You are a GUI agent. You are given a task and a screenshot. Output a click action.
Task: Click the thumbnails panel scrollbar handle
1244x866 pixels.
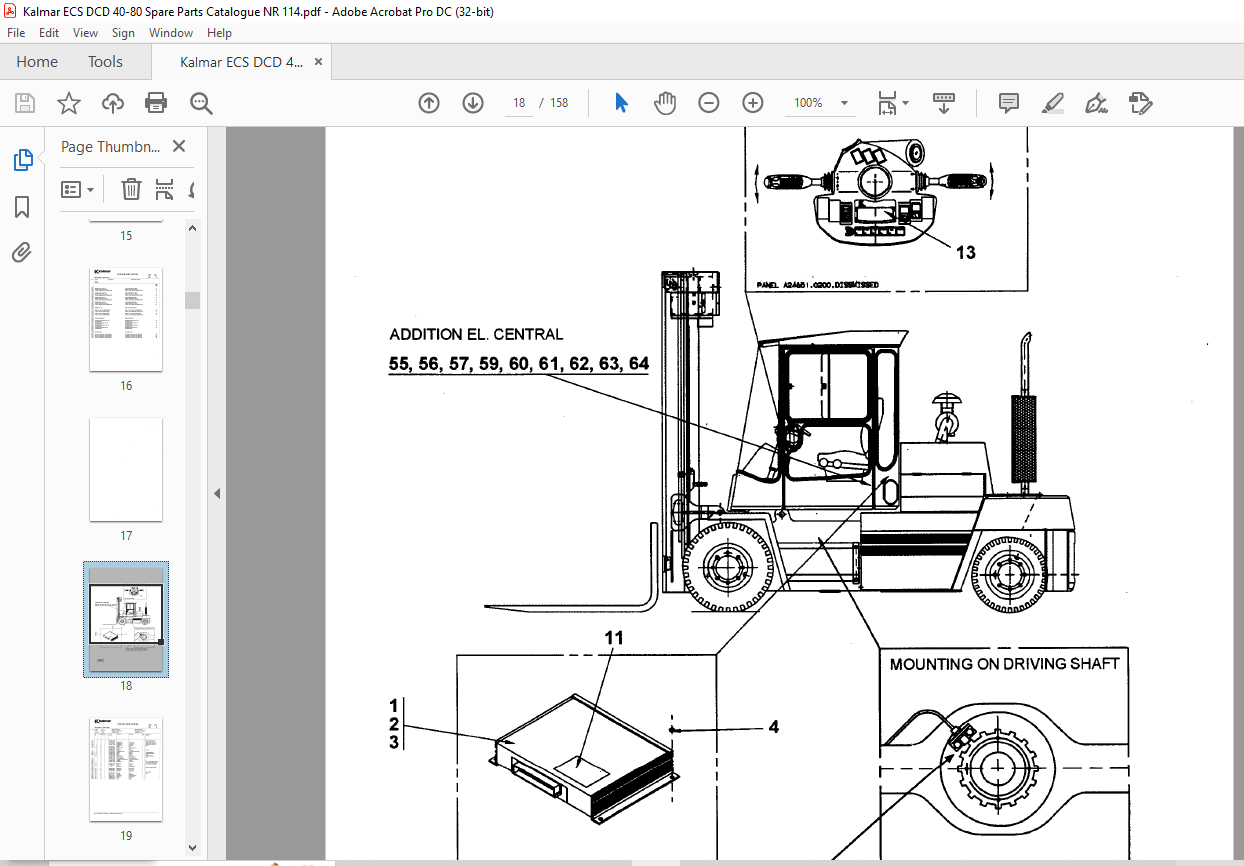coord(192,300)
